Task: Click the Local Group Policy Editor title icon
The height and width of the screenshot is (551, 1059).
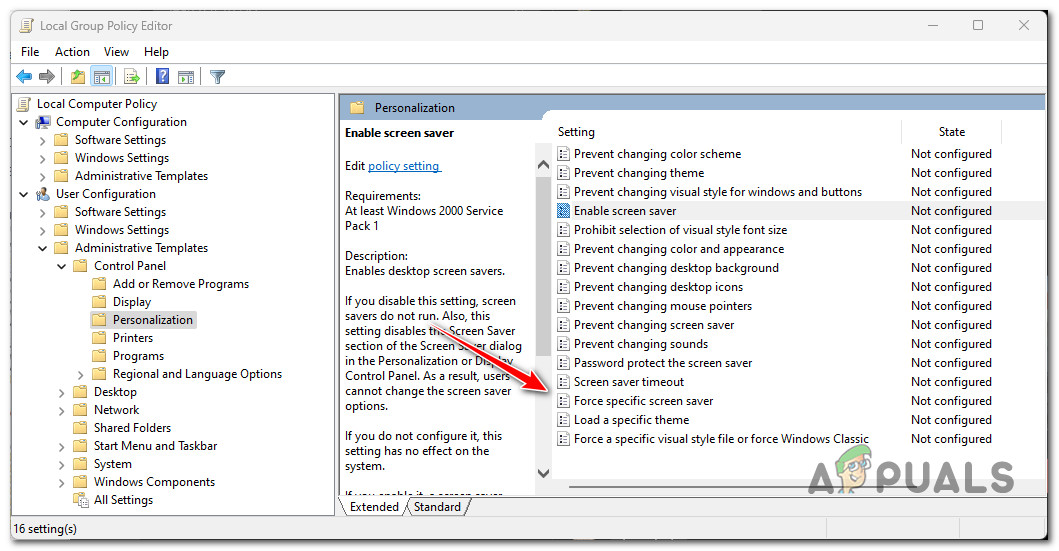Action: point(26,26)
